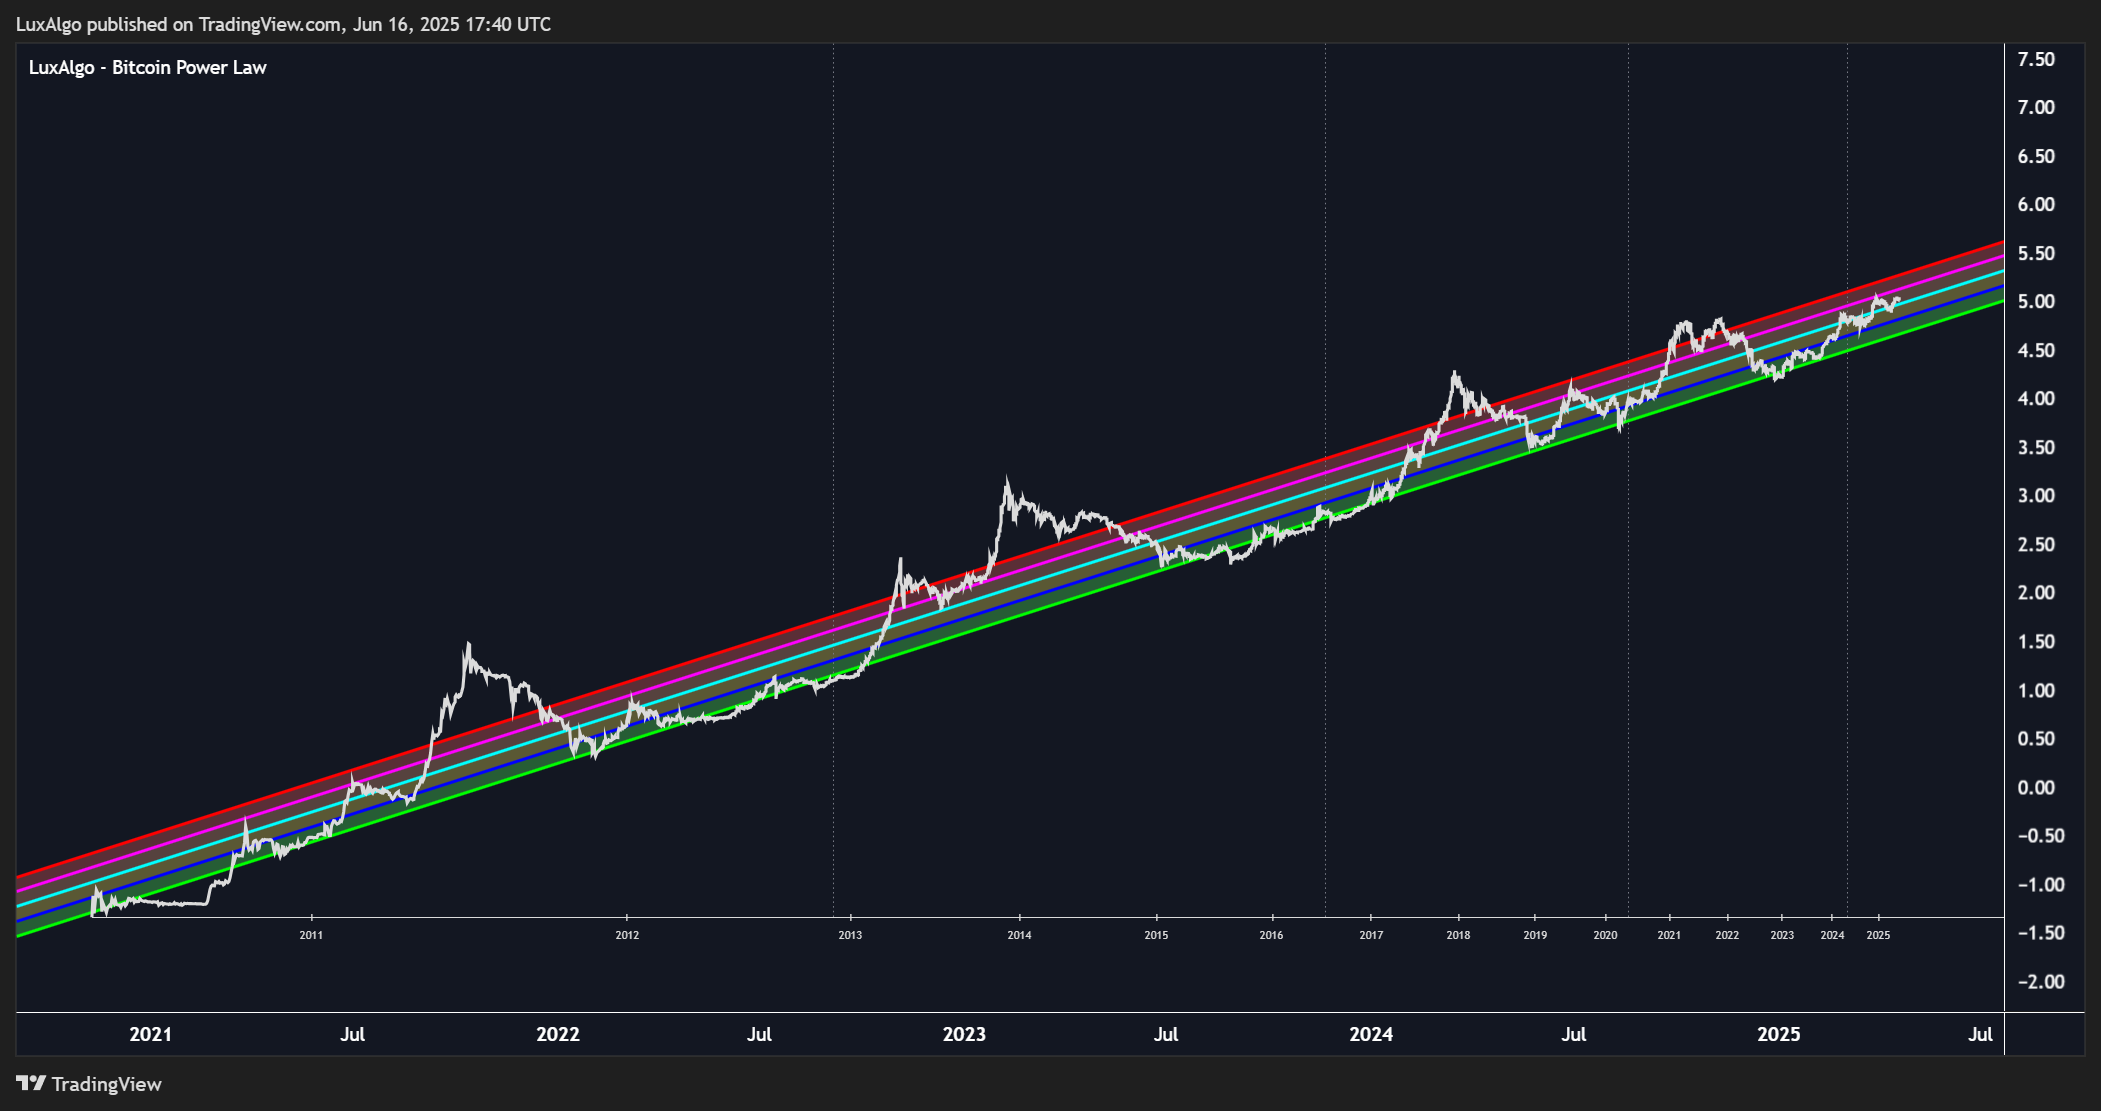Select the 6.50 value on price scale
This screenshot has width=2101, height=1111.
(x=2036, y=156)
